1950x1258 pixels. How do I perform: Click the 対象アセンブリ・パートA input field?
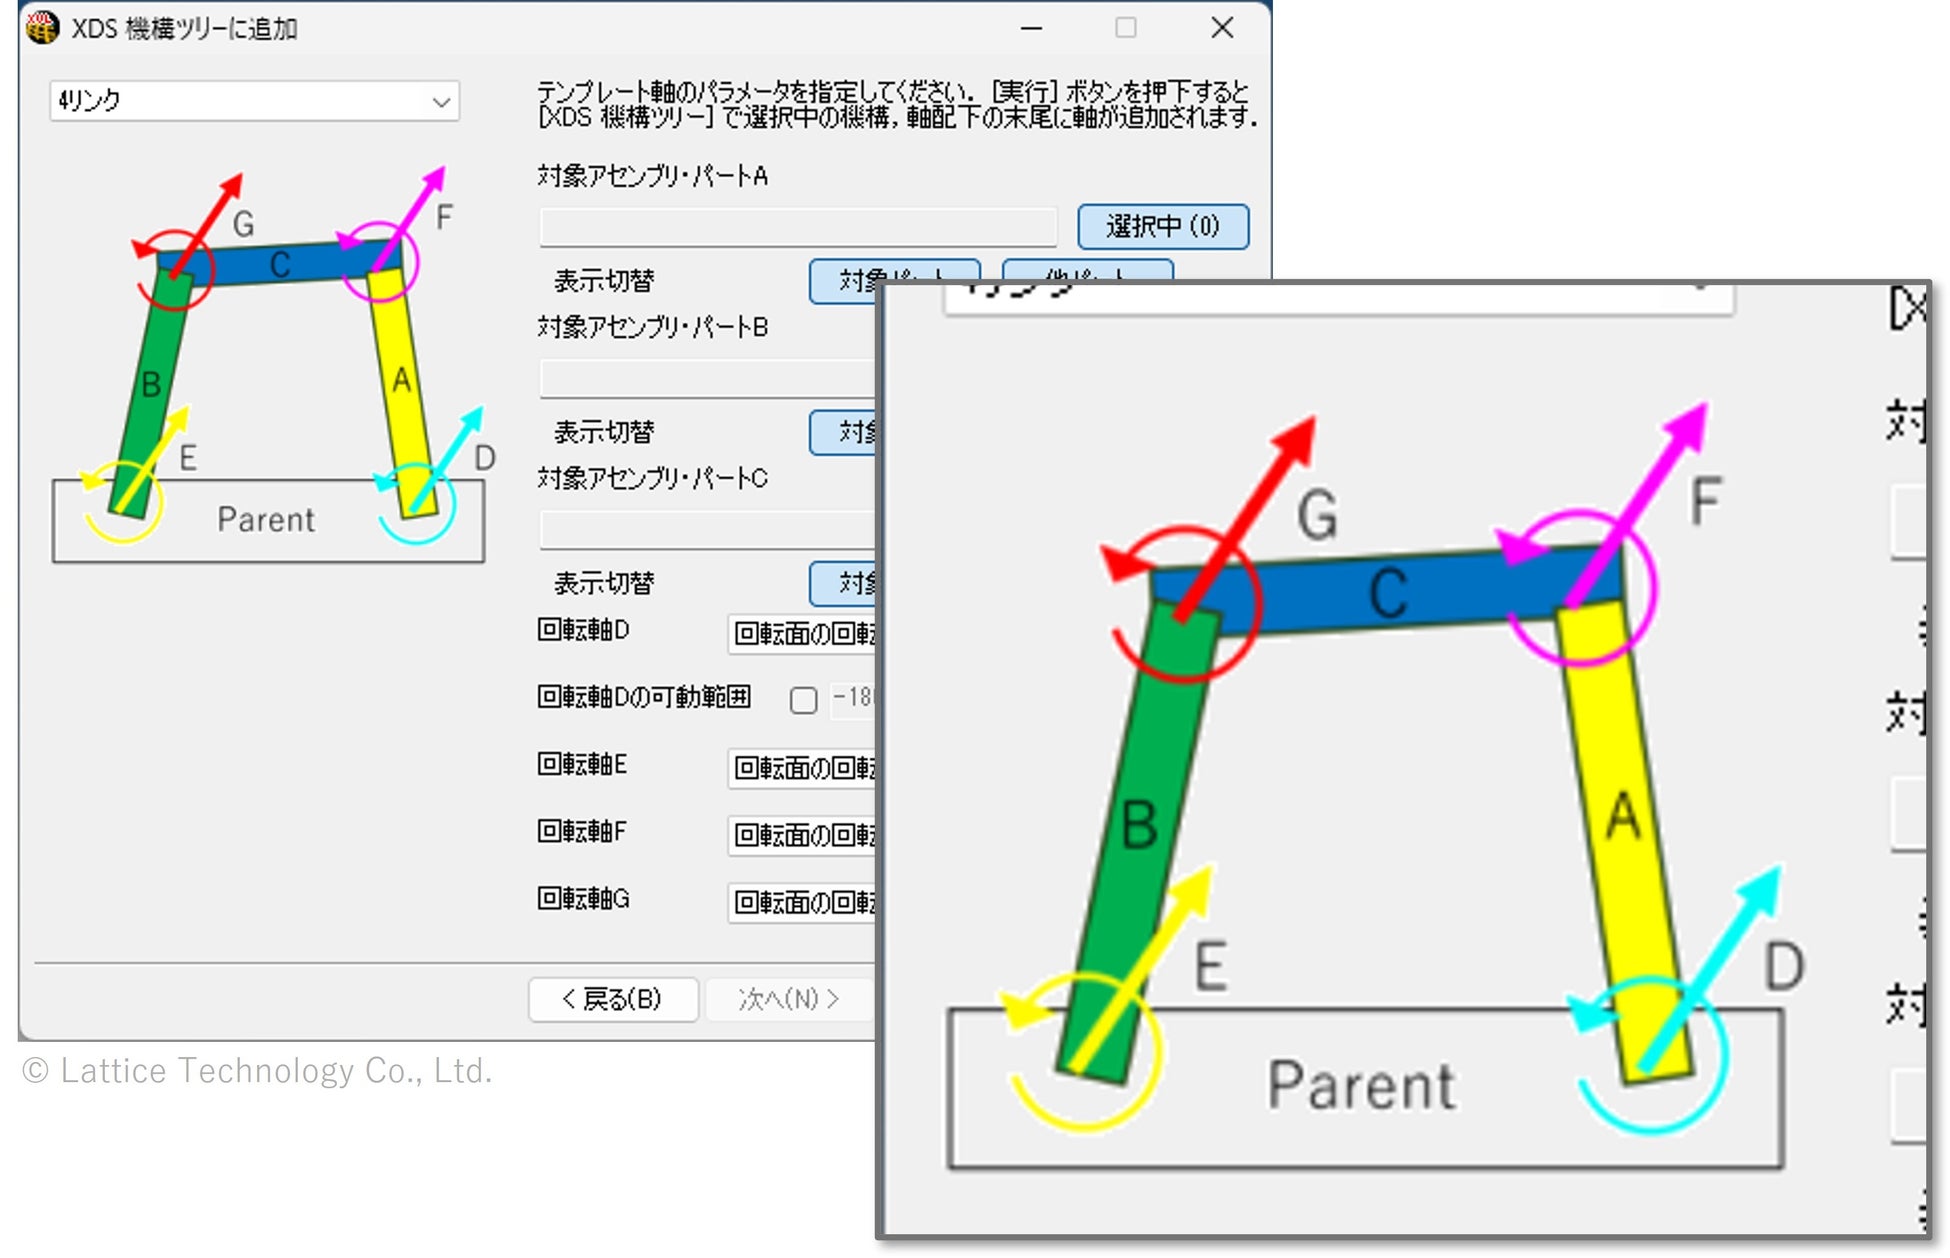tap(797, 227)
